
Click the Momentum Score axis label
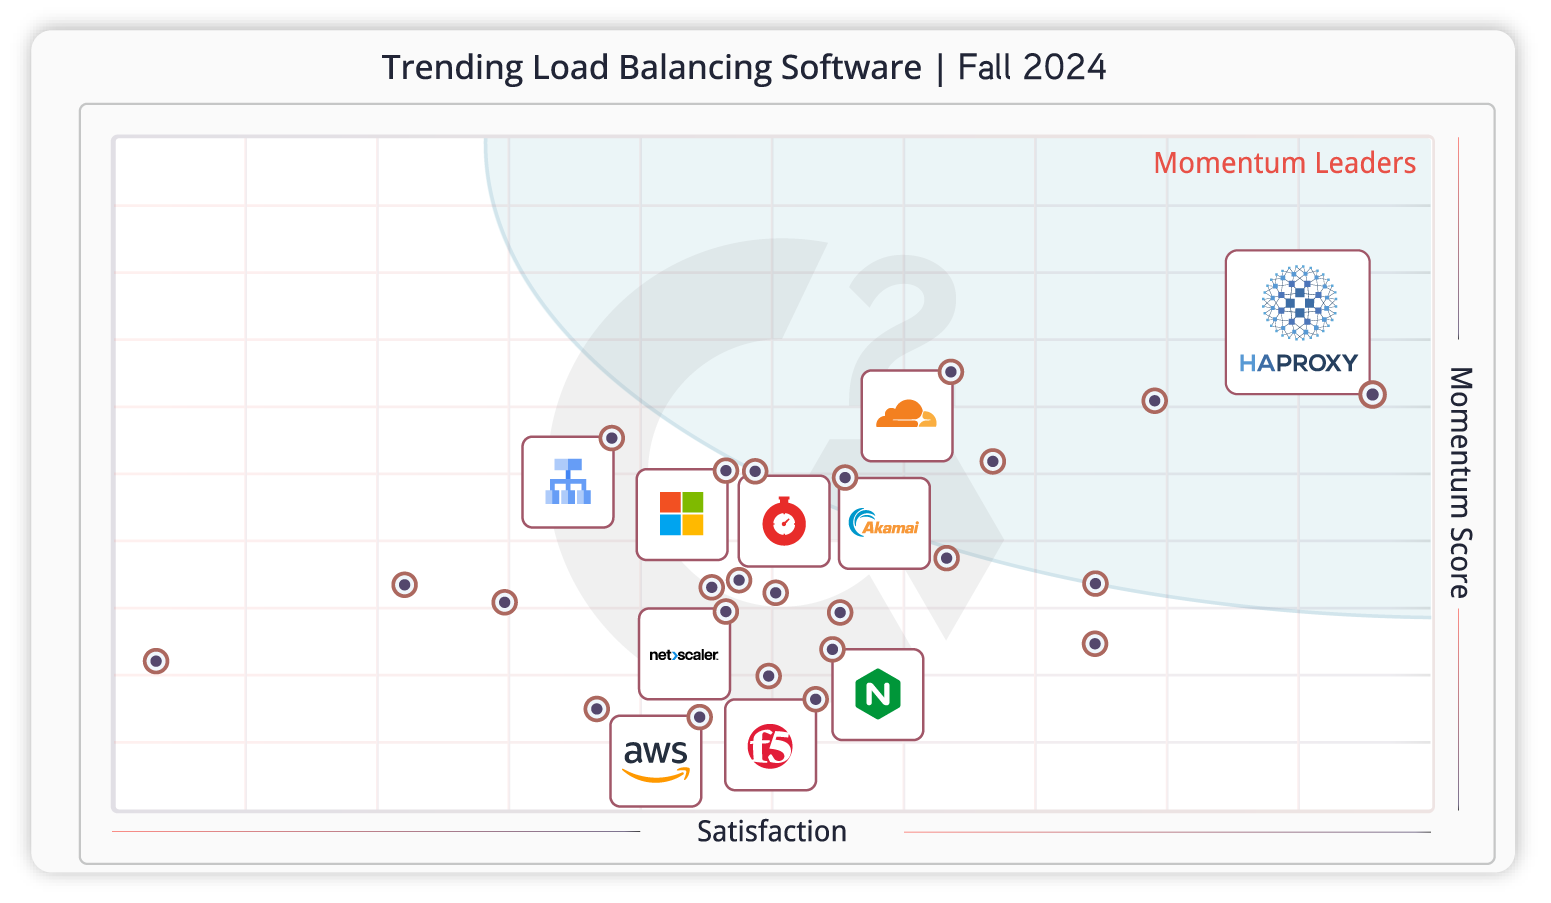1461,483
